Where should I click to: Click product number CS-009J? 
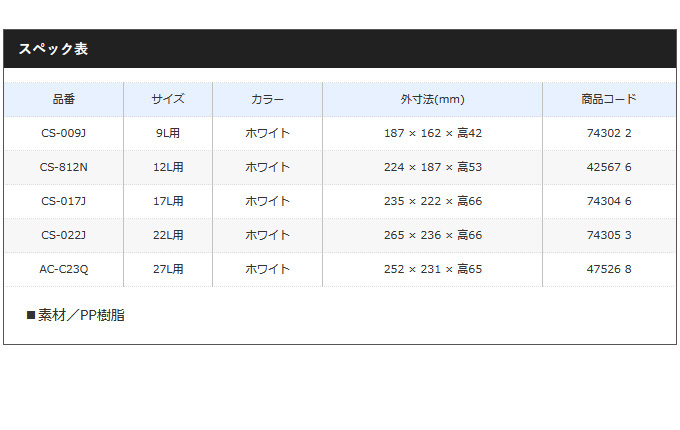64,133
